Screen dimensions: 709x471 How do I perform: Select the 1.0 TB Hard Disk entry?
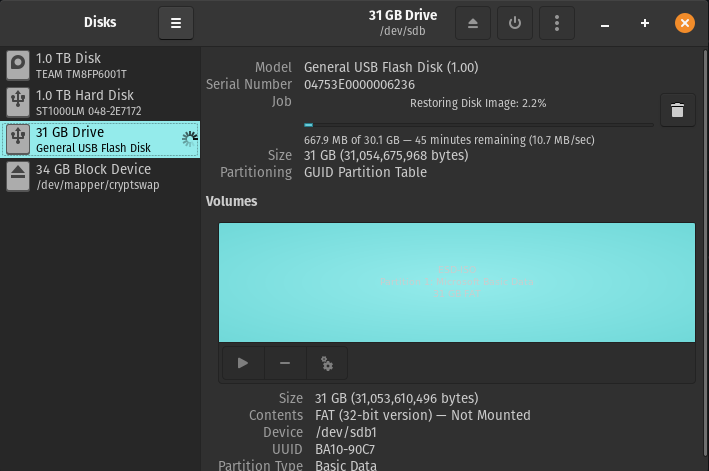pyautogui.click(x=100, y=103)
